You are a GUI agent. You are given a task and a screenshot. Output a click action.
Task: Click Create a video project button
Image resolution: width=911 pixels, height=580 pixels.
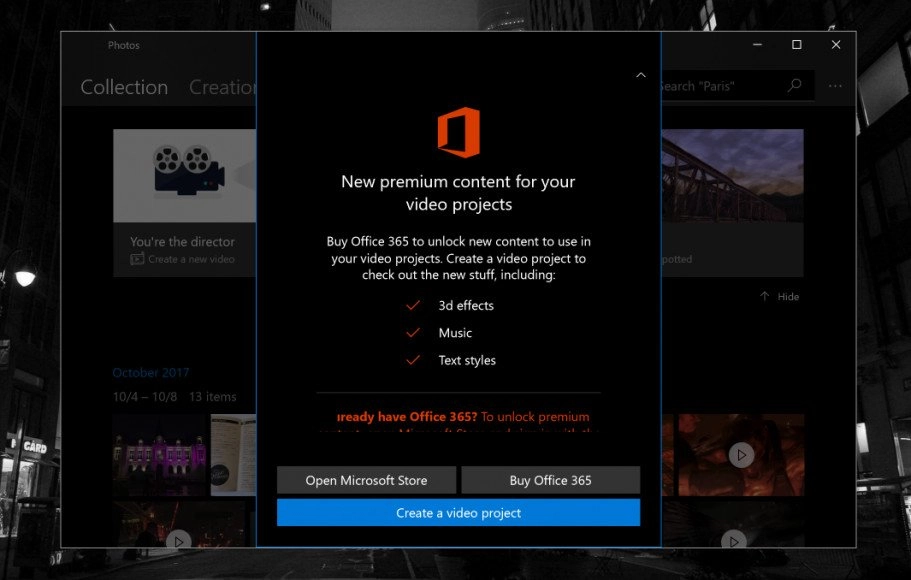pos(458,513)
